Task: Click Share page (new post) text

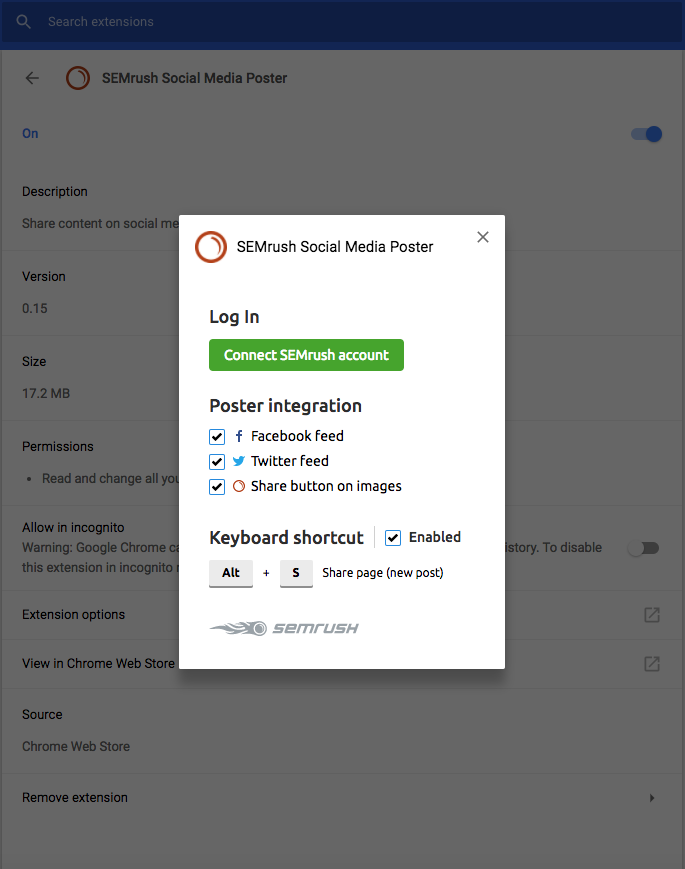Action: tap(383, 572)
